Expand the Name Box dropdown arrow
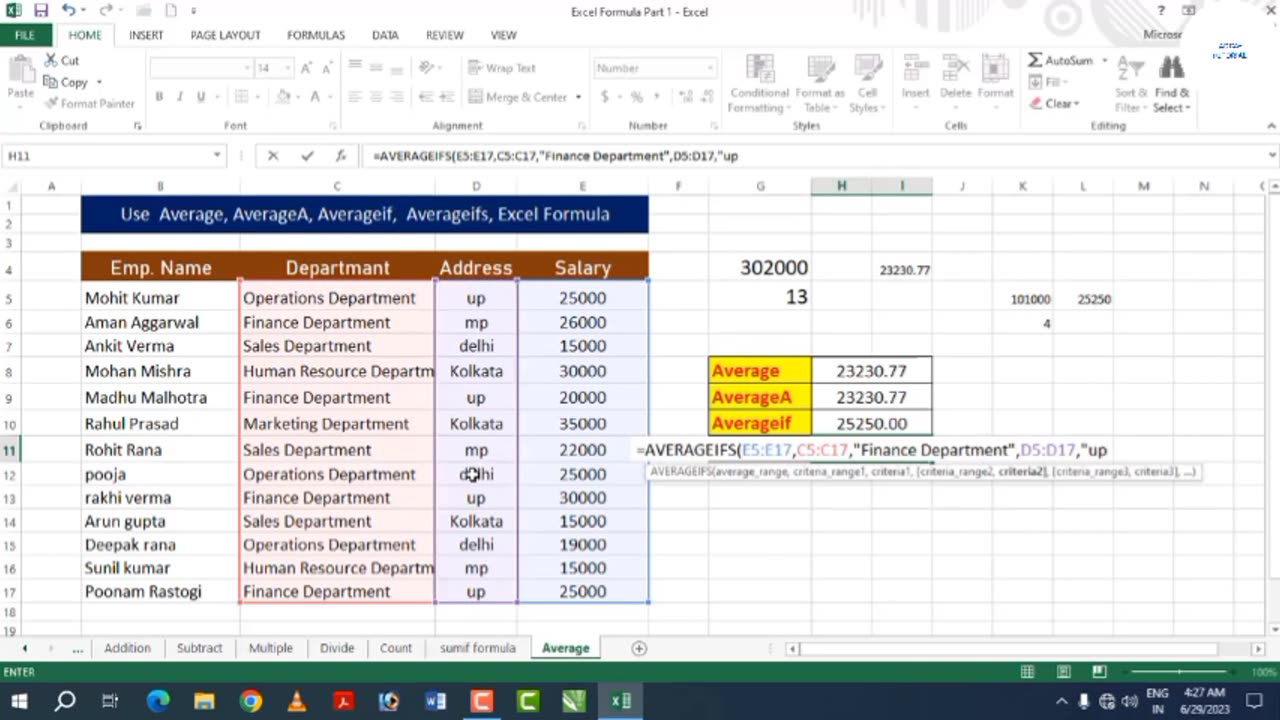1280x720 pixels. [x=217, y=156]
